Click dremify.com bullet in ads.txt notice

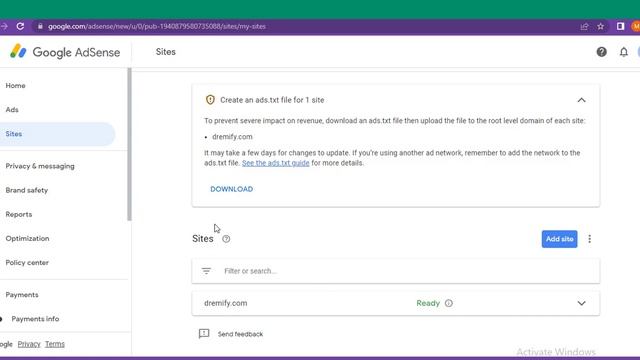232,137
